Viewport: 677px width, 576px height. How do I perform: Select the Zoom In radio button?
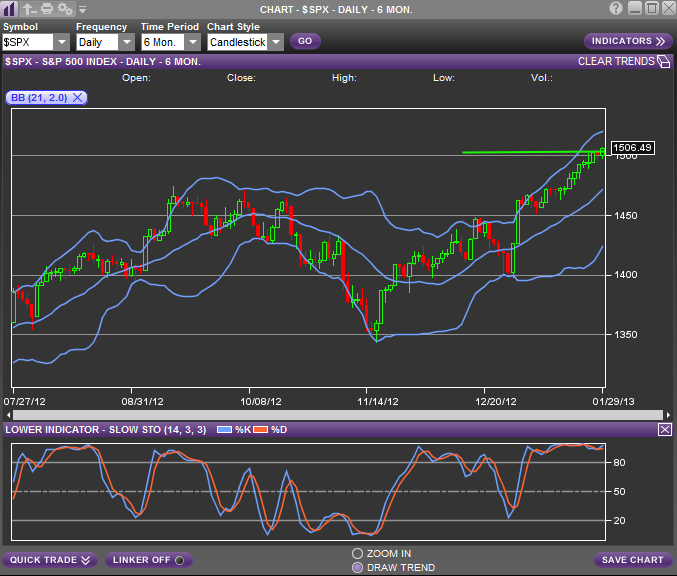(358, 553)
